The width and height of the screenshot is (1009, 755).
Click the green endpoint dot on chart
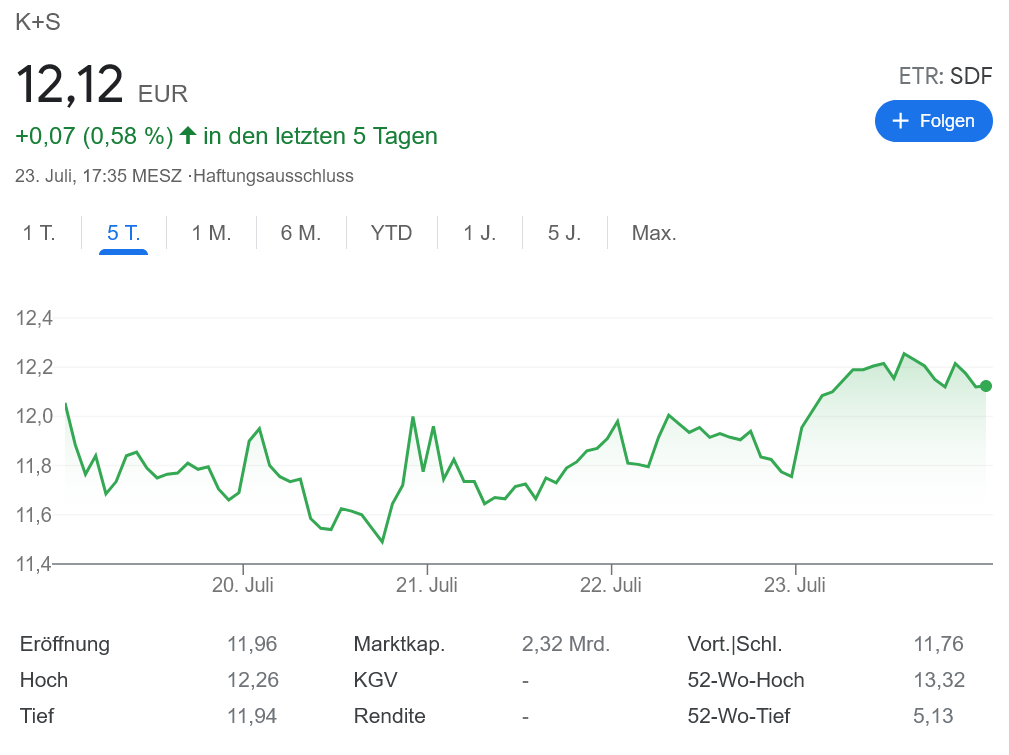click(x=985, y=386)
